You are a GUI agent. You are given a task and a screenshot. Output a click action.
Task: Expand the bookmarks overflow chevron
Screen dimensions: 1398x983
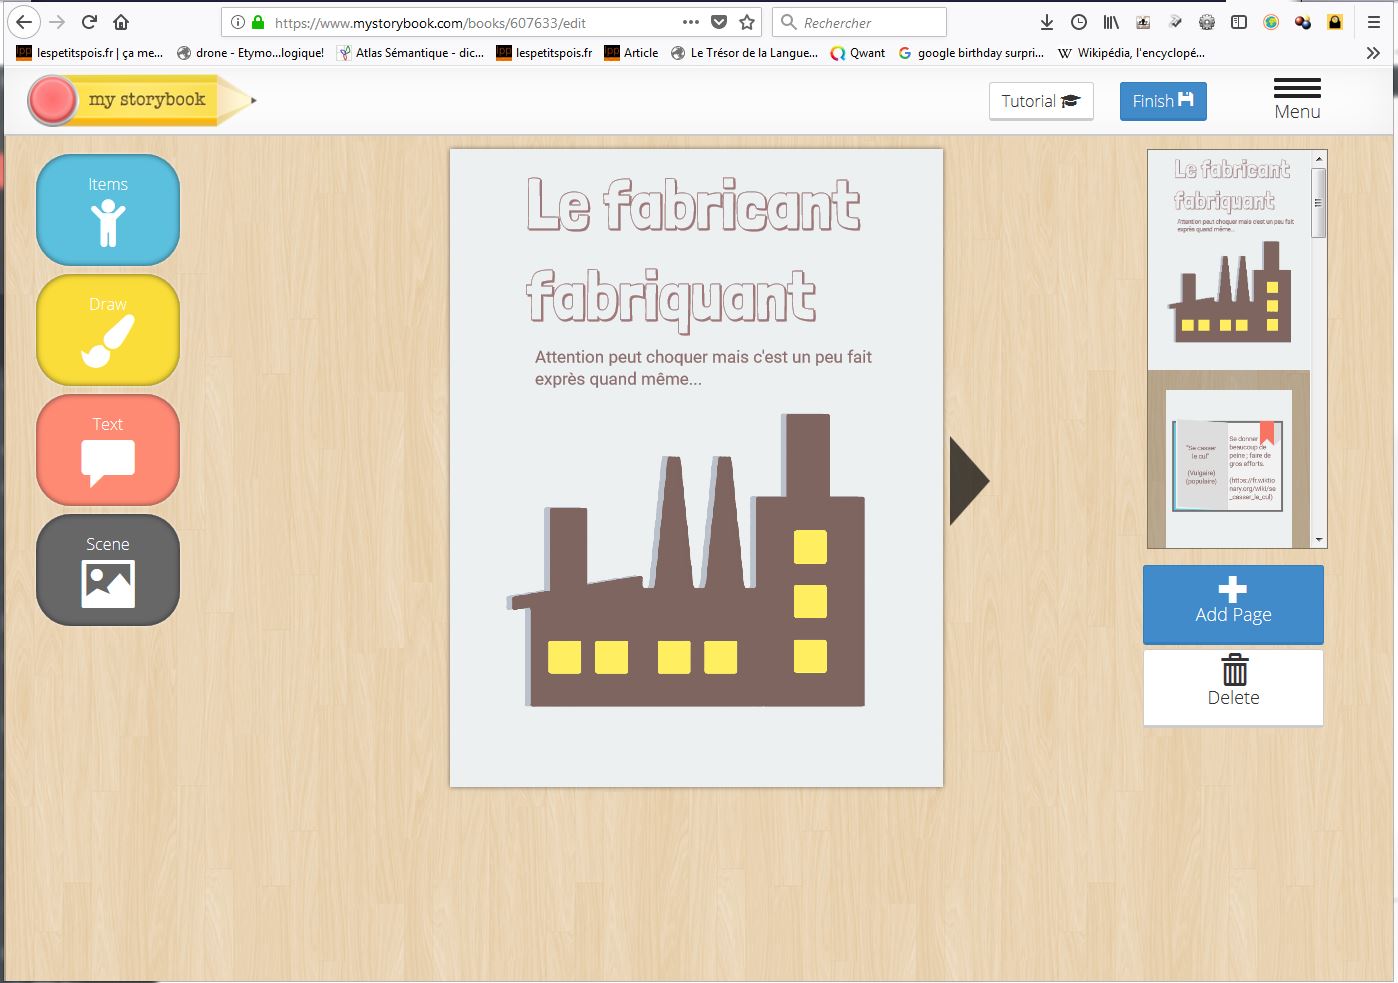1373,53
